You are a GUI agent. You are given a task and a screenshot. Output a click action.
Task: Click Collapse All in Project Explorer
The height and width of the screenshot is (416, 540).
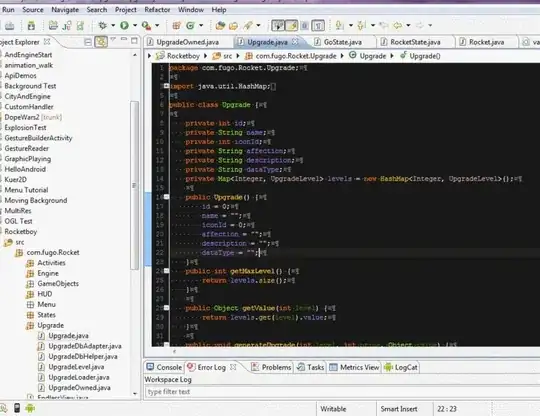tap(88, 42)
